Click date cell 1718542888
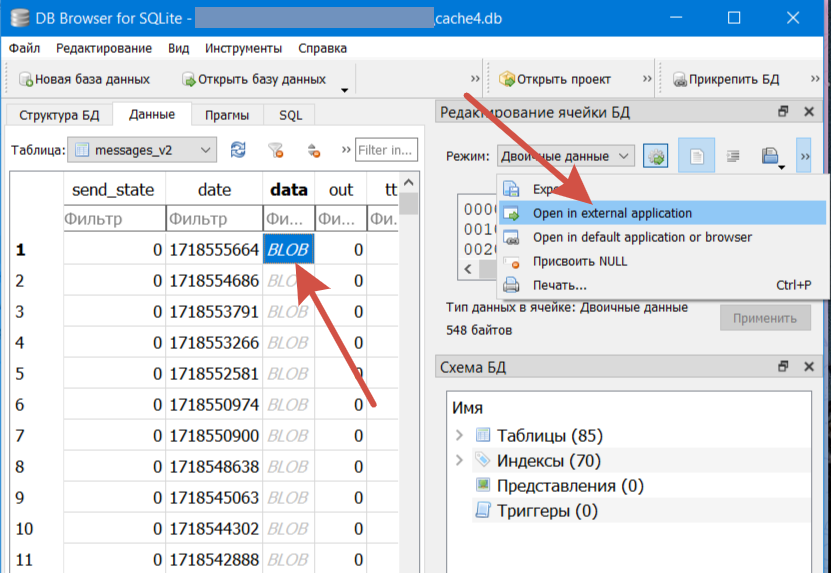This screenshot has height=573, width=831. [214, 559]
